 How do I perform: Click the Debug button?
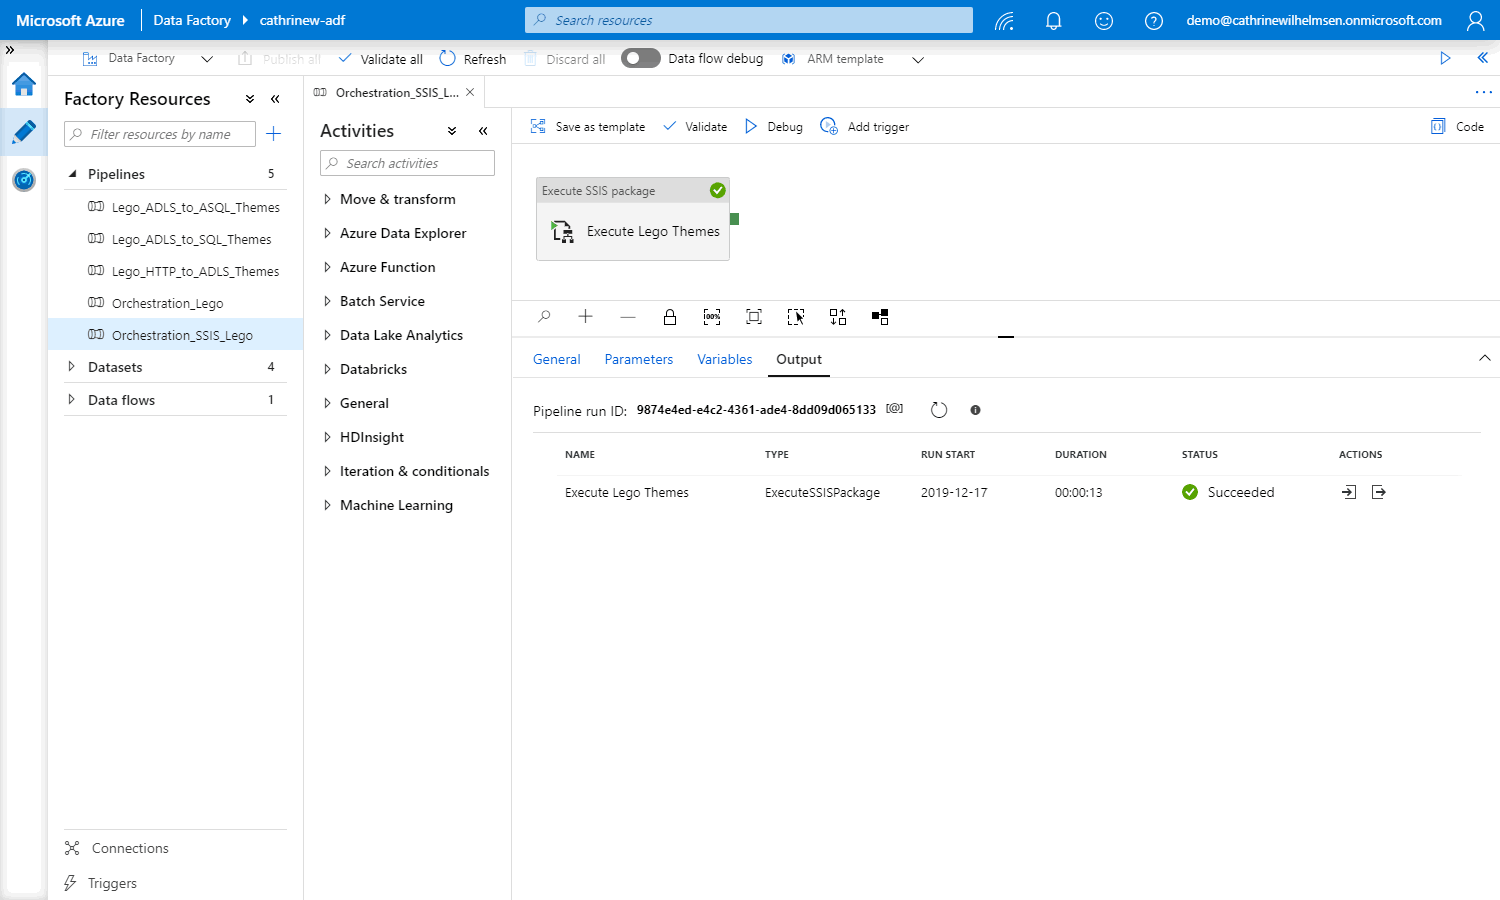[x=774, y=127]
